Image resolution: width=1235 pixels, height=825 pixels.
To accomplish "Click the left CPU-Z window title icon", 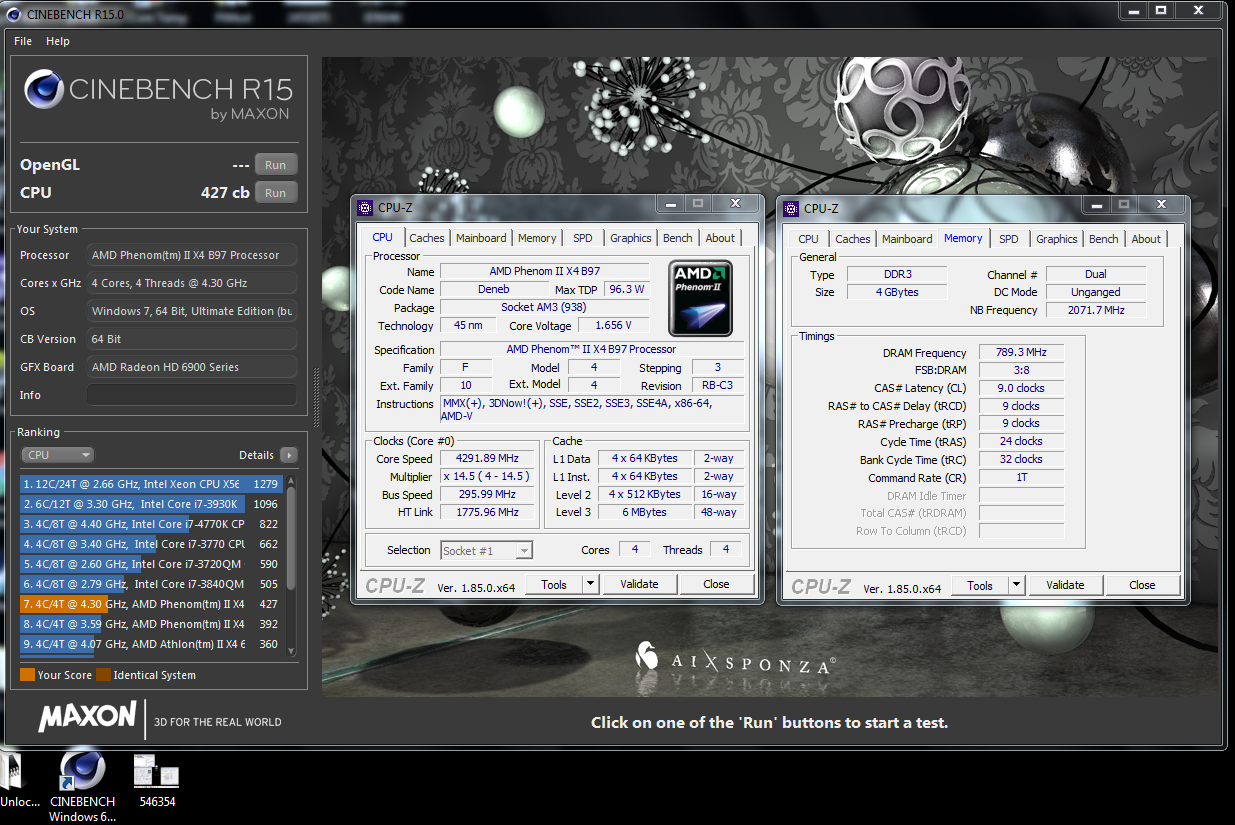I will pos(366,208).
